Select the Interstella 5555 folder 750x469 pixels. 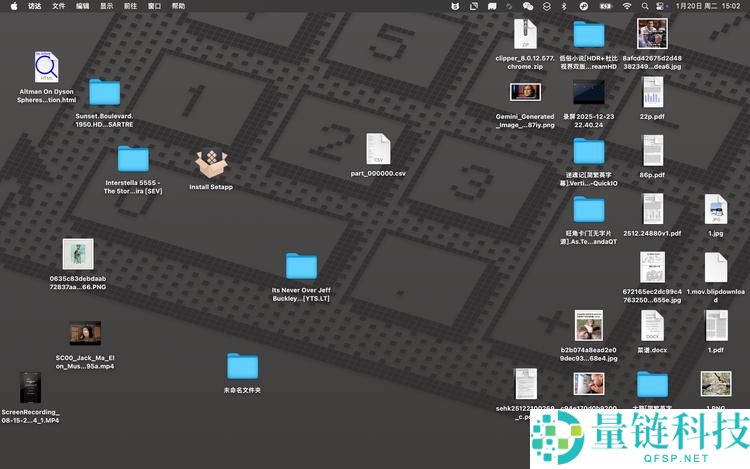click(133, 159)
